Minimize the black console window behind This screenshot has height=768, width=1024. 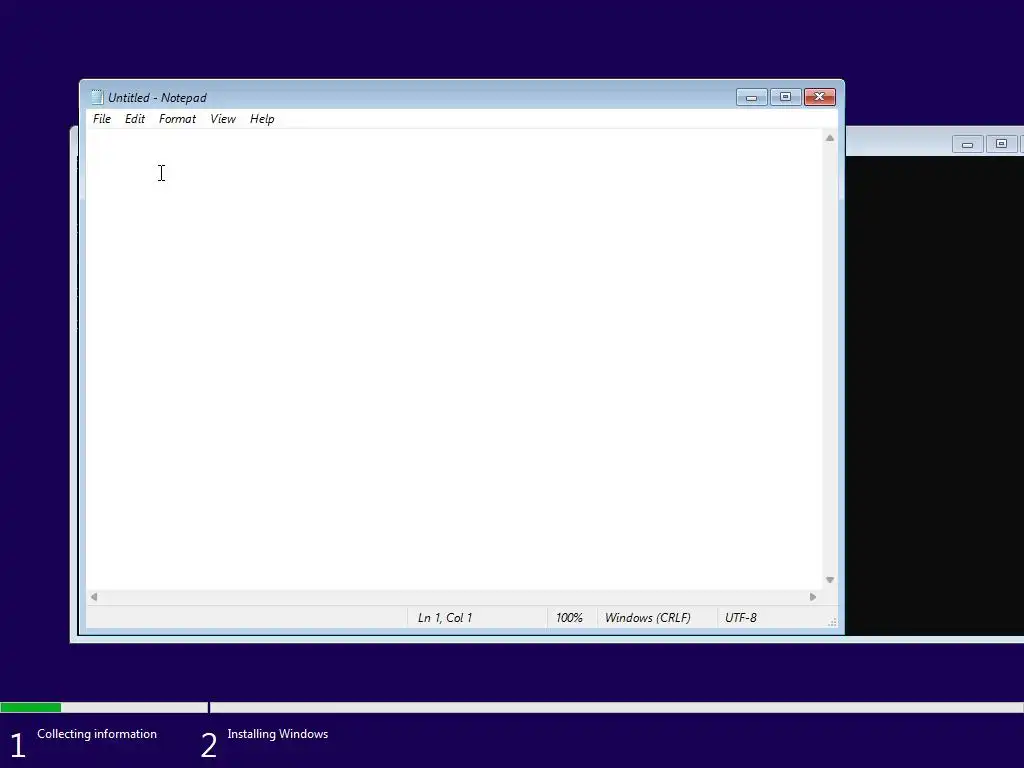point(967,144)
